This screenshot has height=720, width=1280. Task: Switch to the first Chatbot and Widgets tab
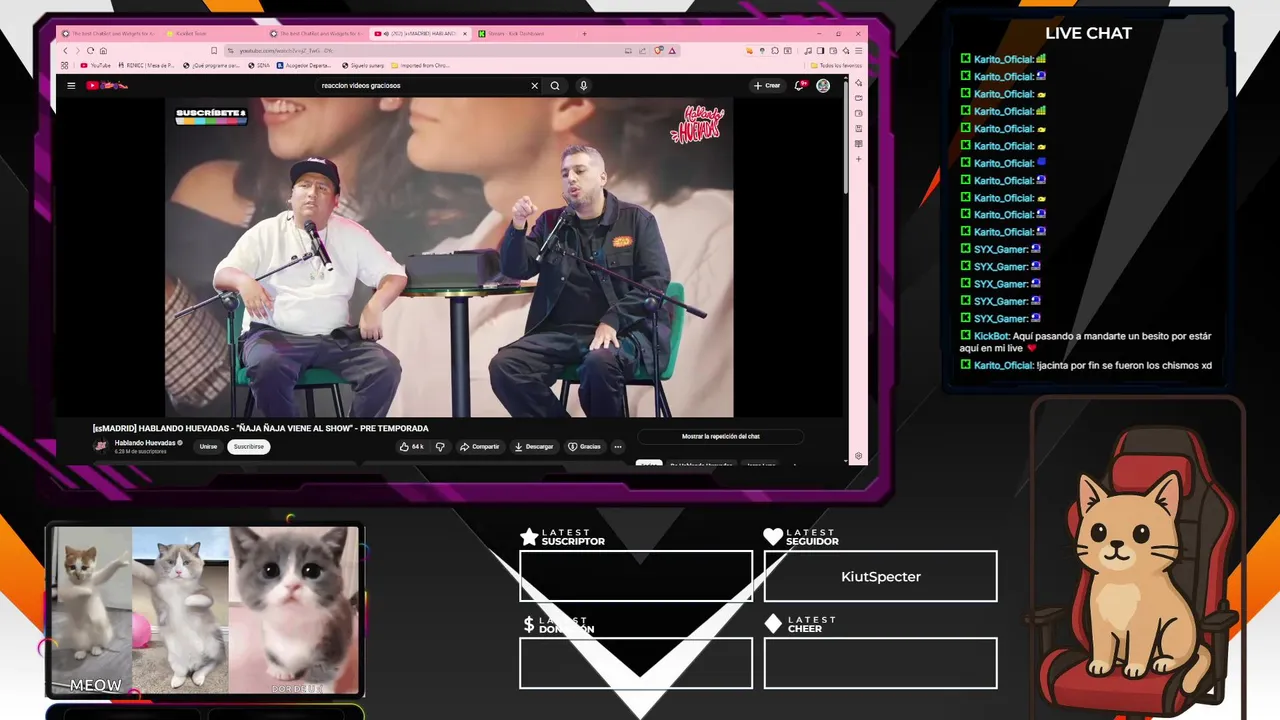tap(108, 34)
